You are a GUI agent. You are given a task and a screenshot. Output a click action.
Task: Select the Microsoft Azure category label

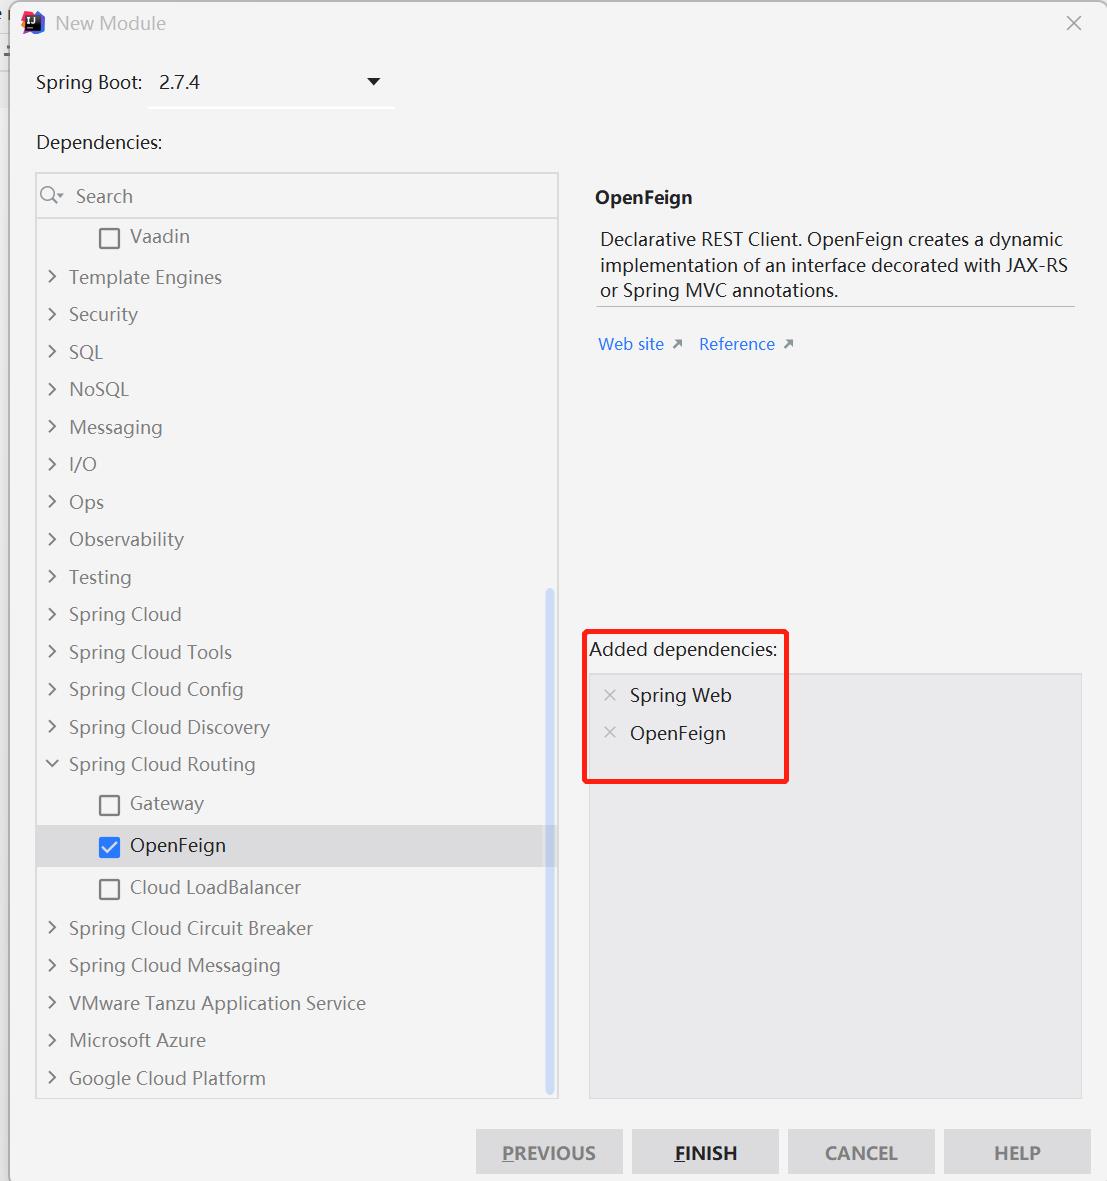(x=137, y=1040)
